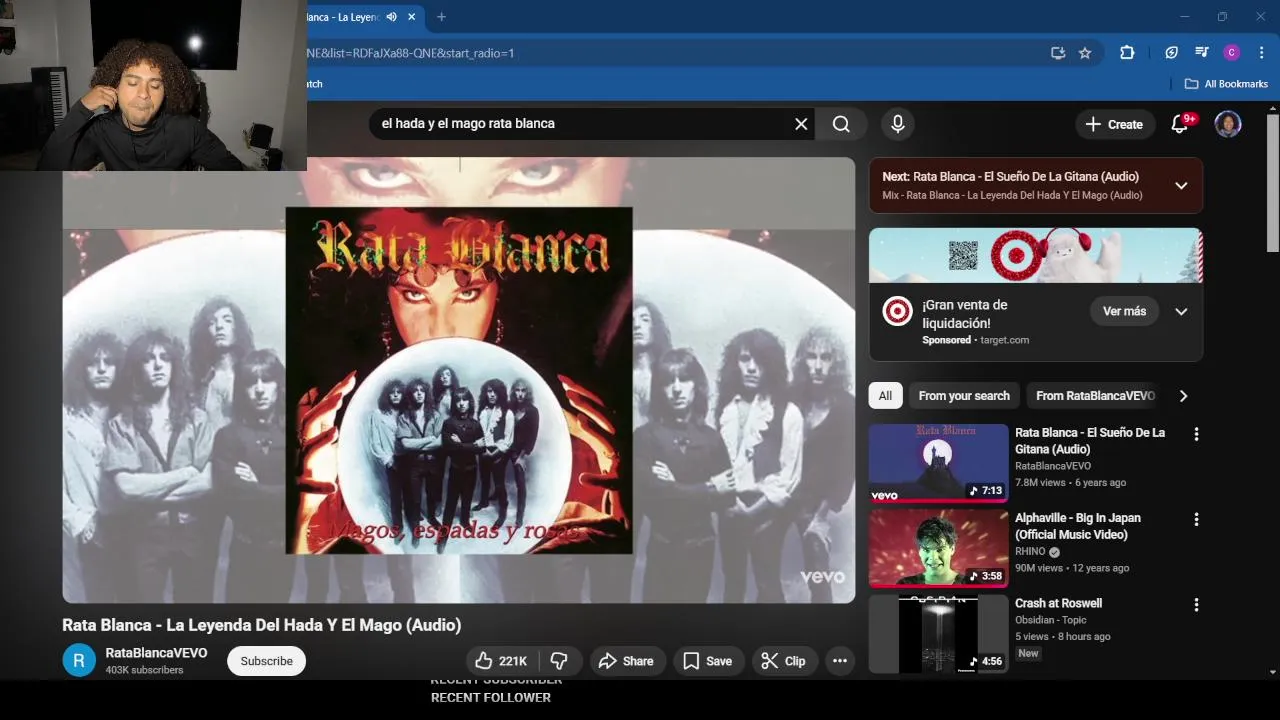Click the main video player
Image resolution: width=1280 pixels, height=720 pixels.
(x=459, y=380)
